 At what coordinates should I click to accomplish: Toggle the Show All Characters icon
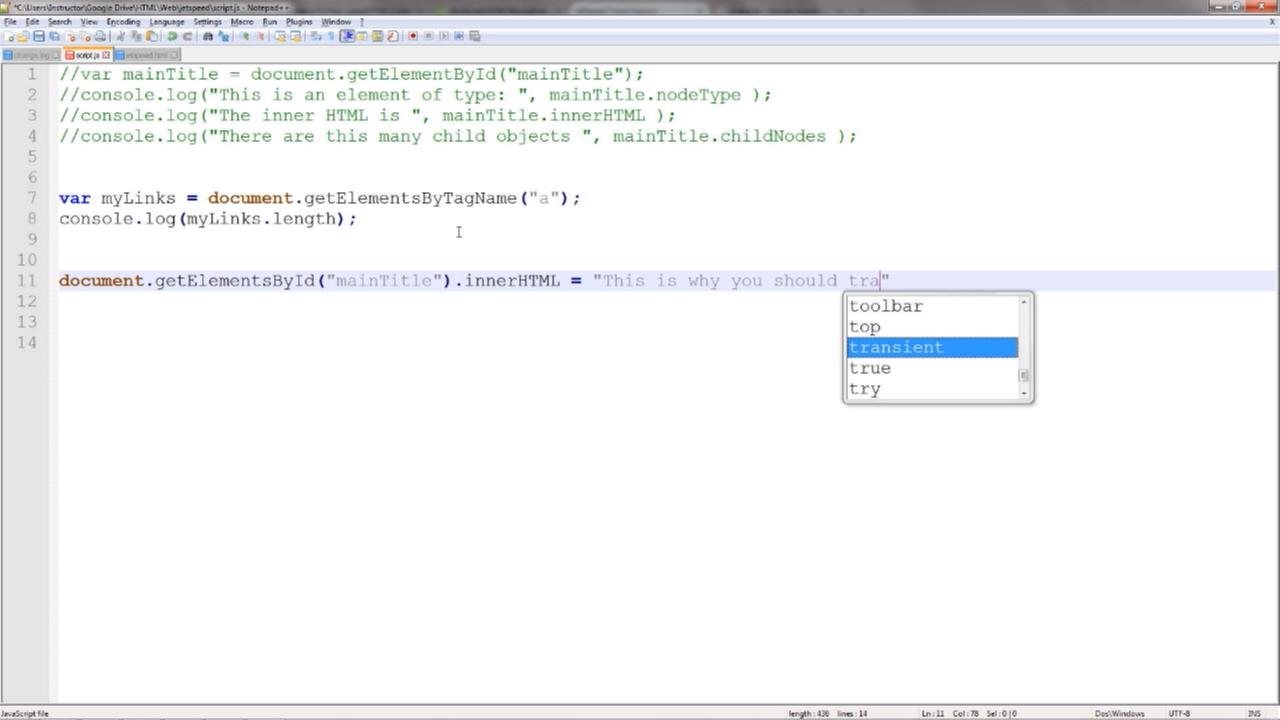point(331,36)
